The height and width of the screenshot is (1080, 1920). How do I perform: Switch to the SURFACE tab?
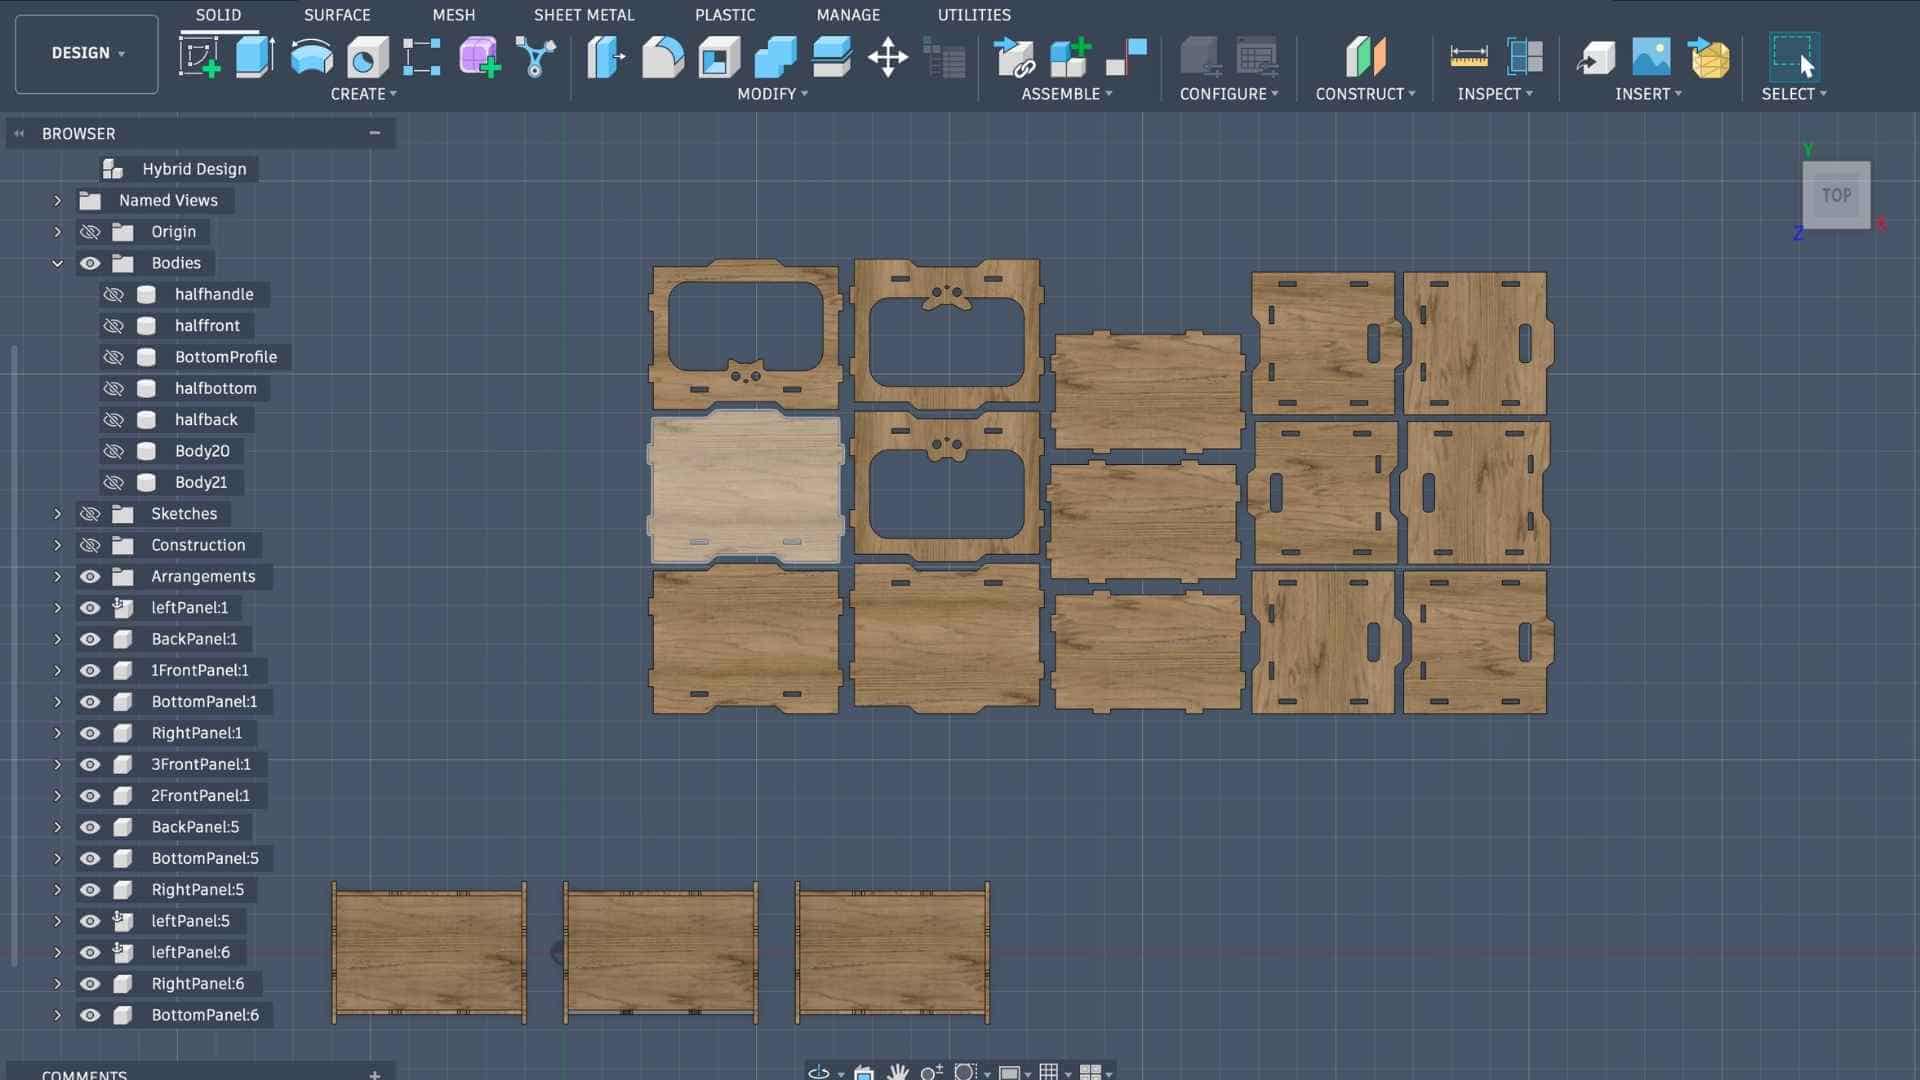coord(337,15)
